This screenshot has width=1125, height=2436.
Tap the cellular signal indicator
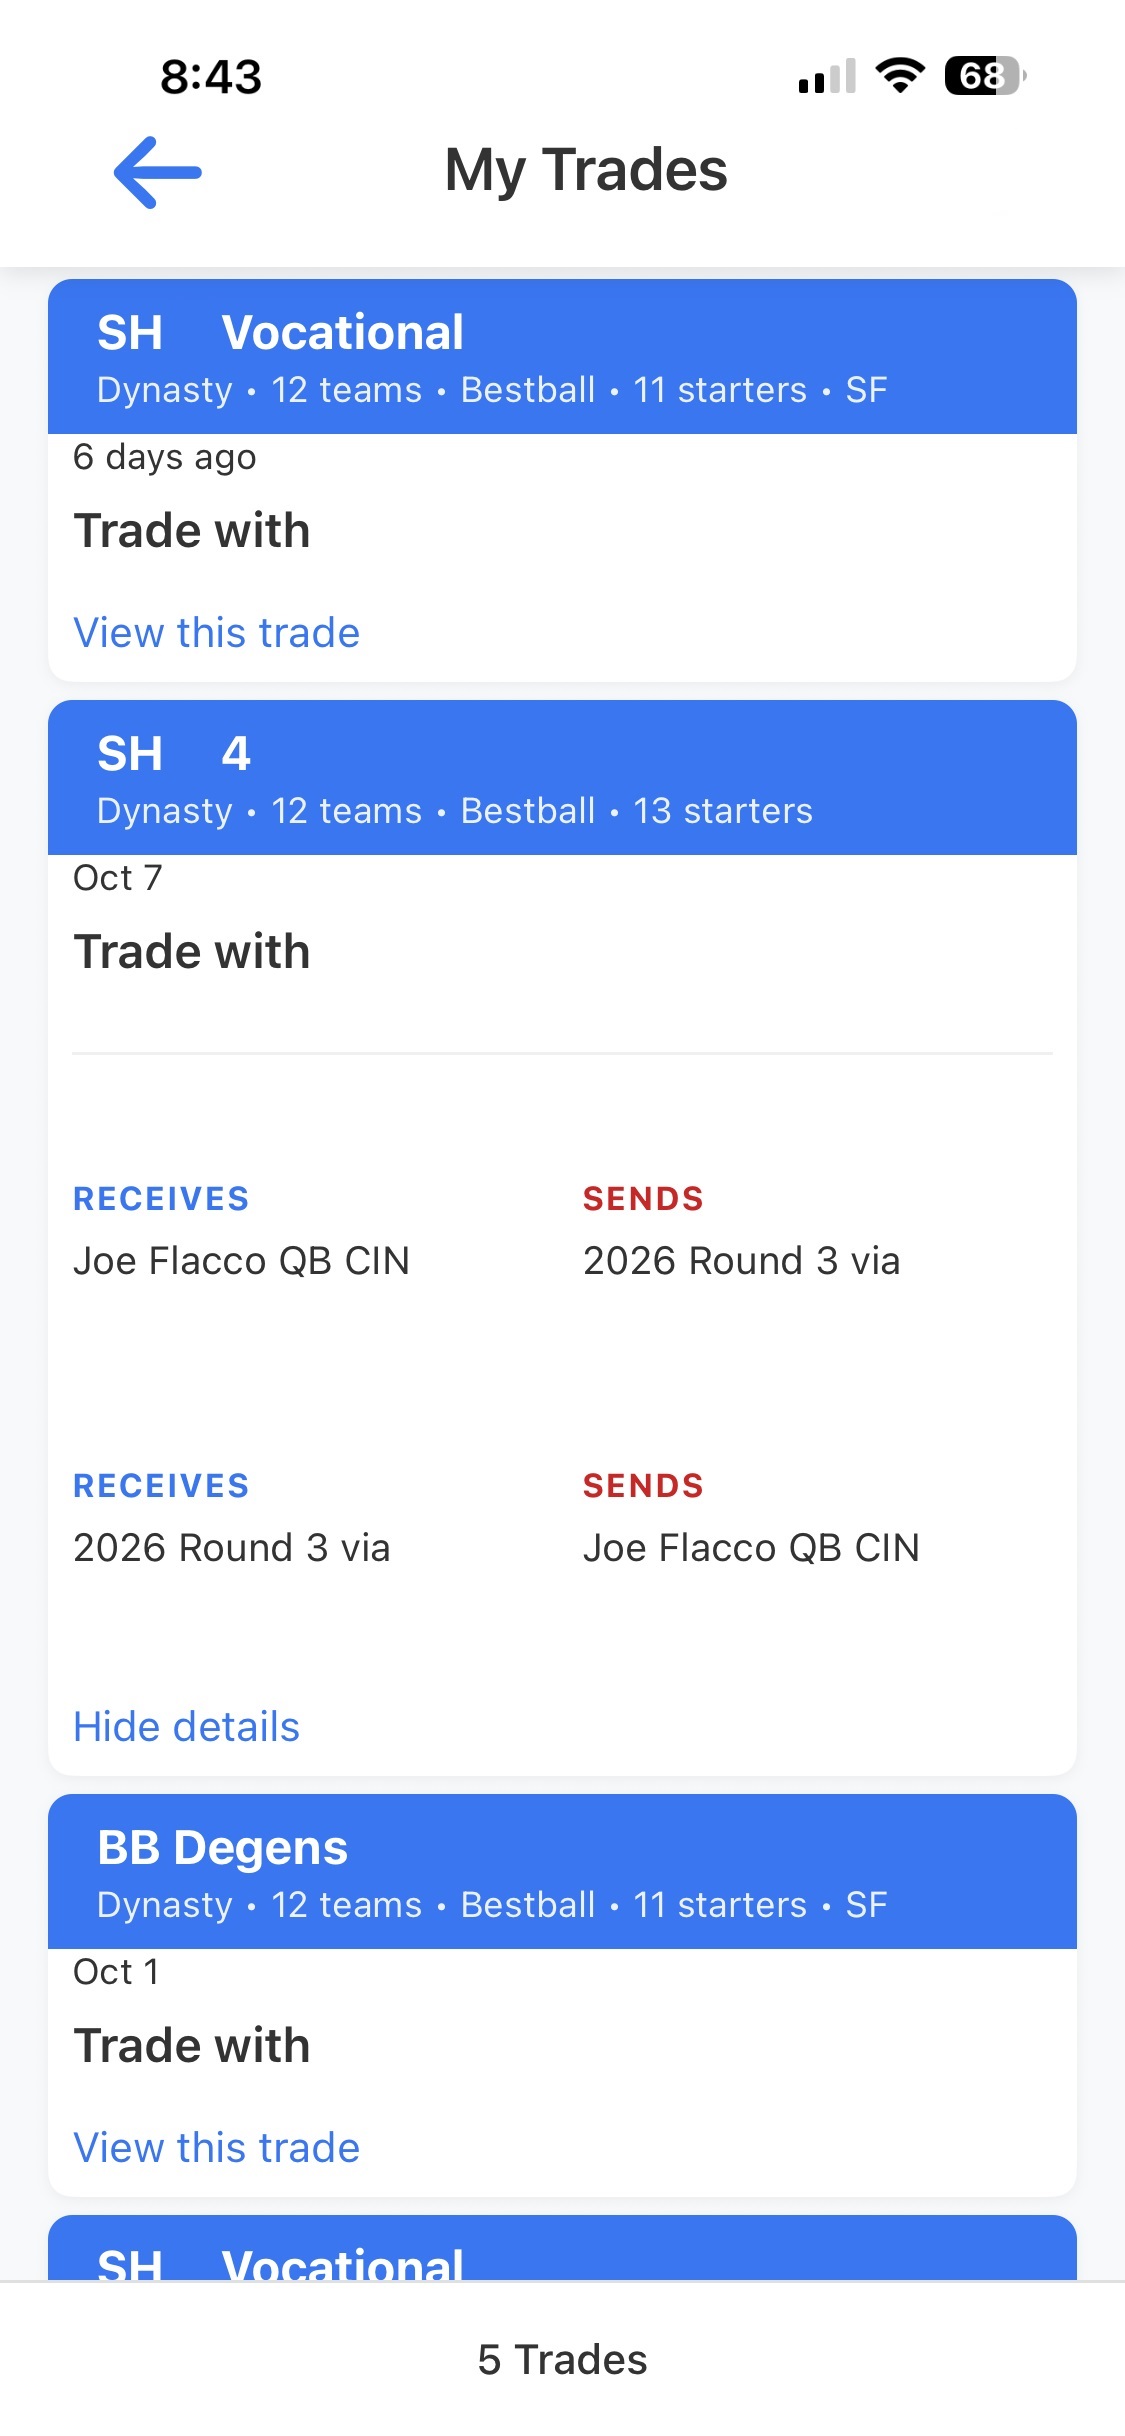pos(826,75)
